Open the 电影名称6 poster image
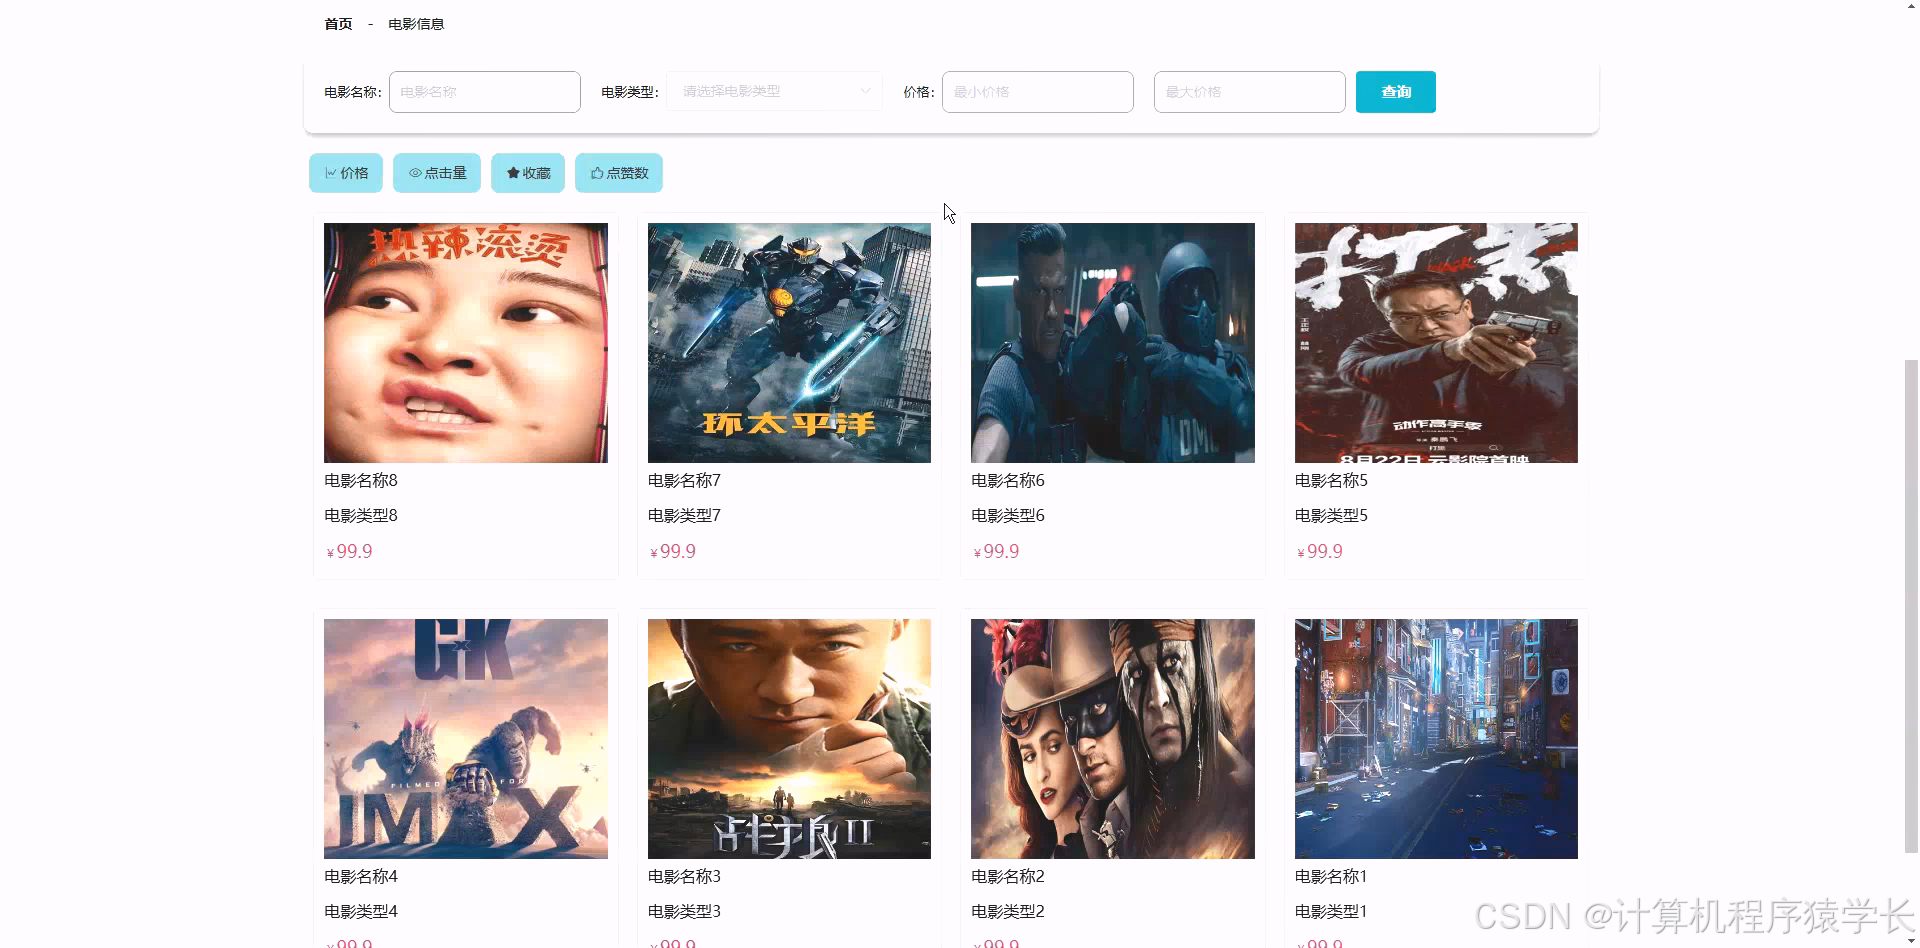This screenshot has height=948, width=1920. pyautogui.click(x=1113, y=343)
